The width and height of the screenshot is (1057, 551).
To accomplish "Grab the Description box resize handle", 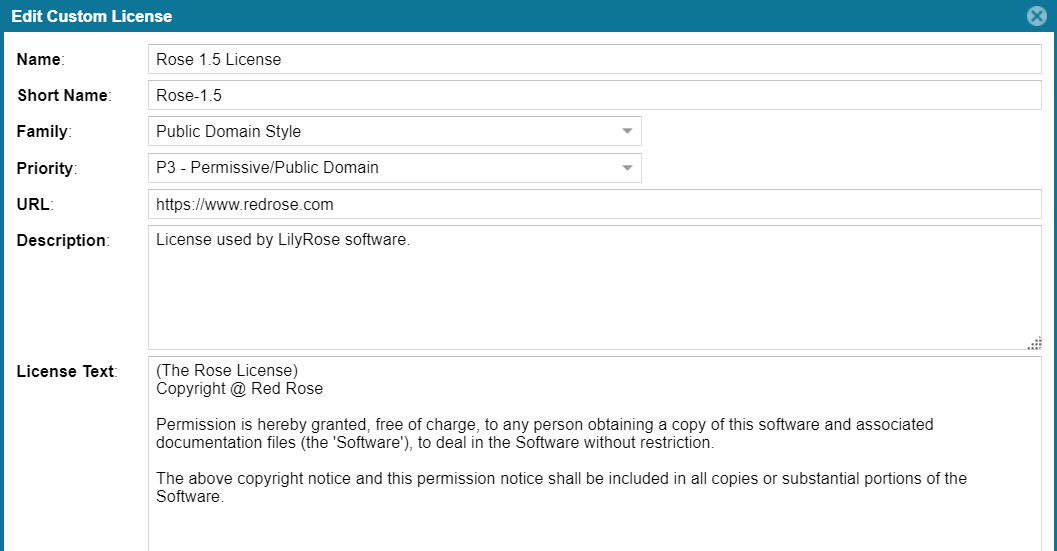I will (1034, 343).
